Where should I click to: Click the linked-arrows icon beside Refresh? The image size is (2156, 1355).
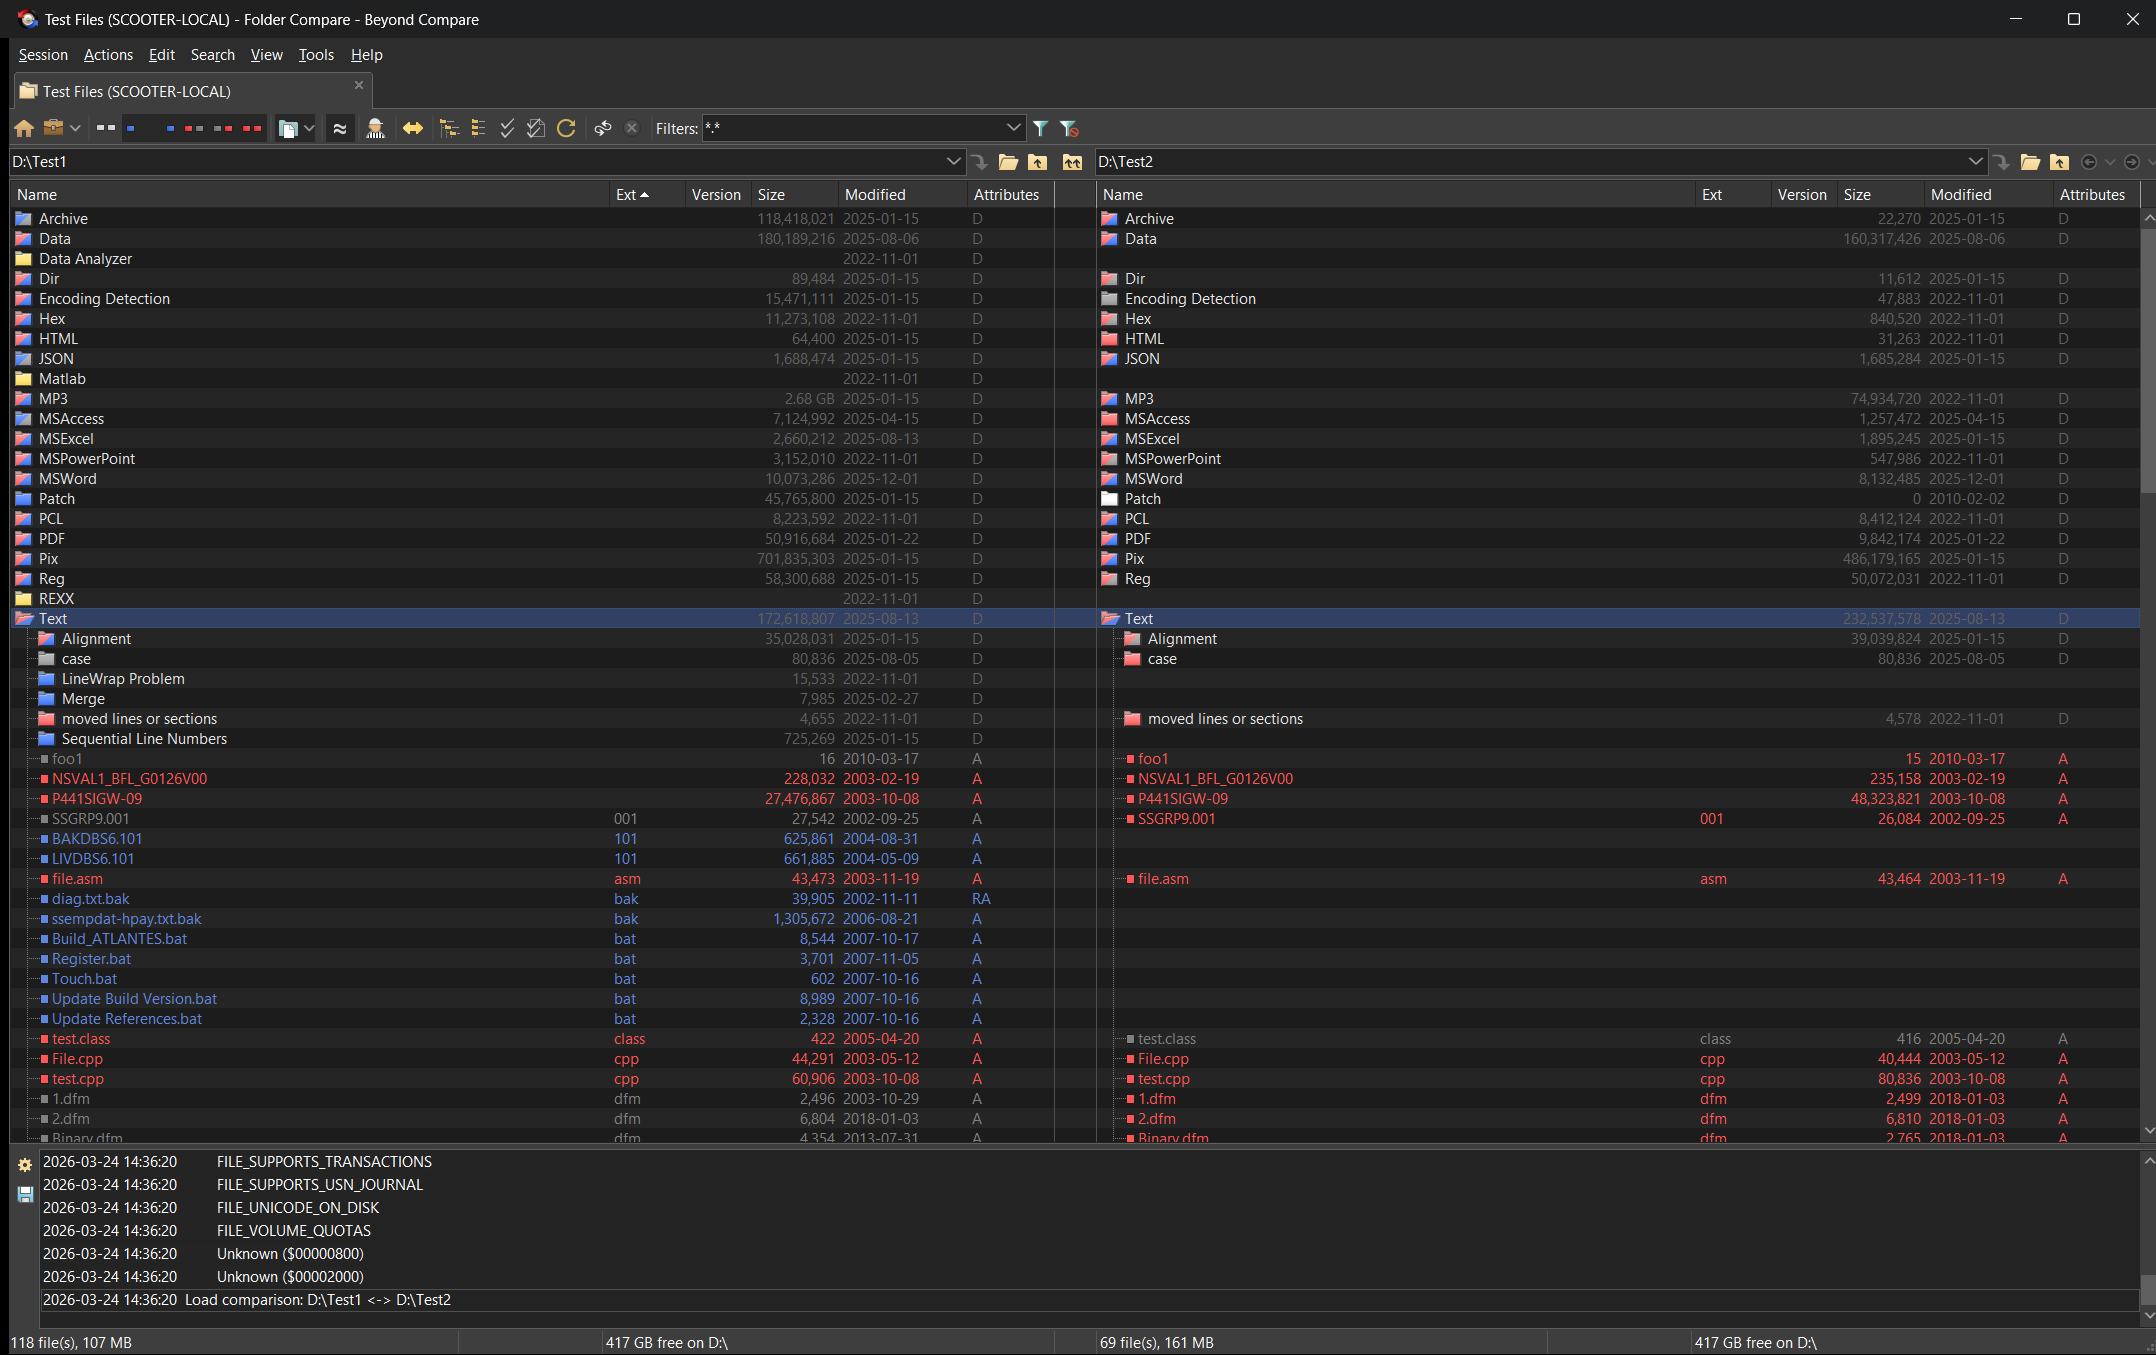tap(602, 128)
